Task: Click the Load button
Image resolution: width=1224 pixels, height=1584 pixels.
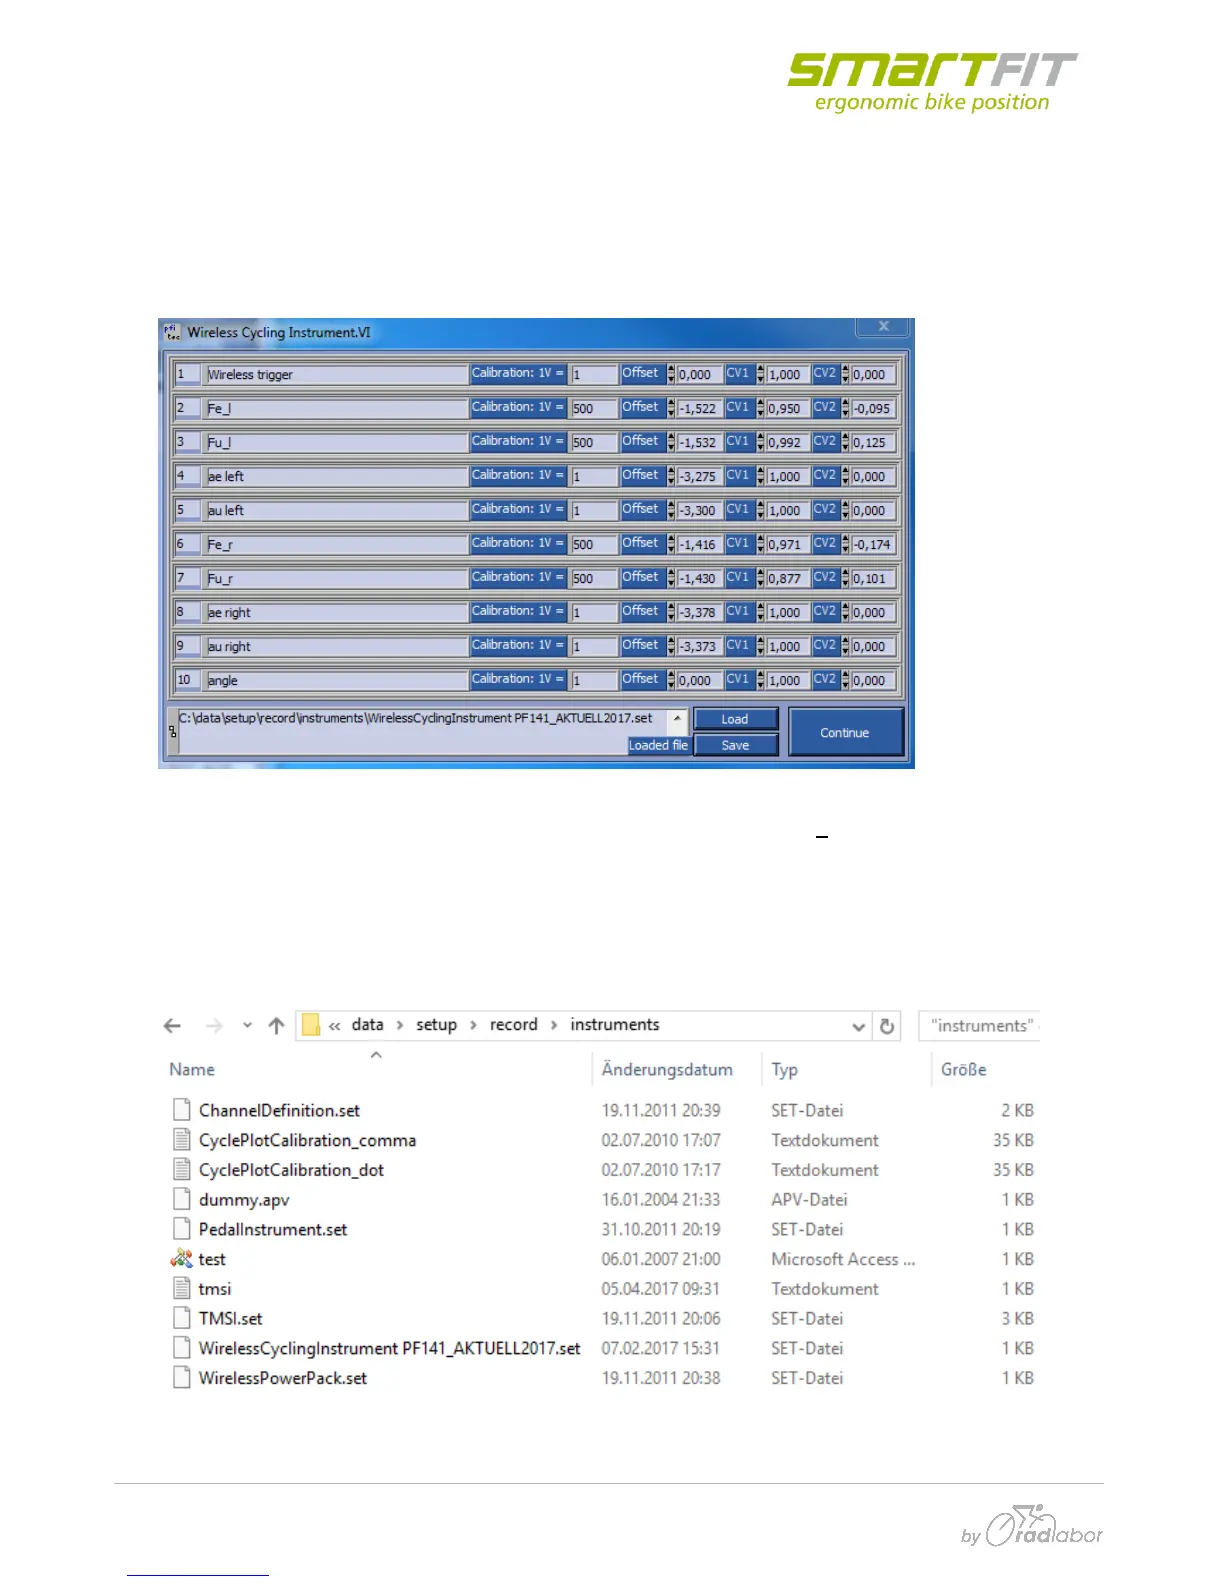Action: [735, 719]
